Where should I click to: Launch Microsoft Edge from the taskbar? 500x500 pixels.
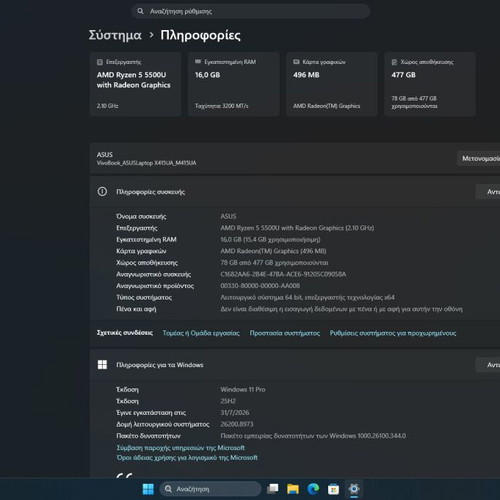(x=313, y=489)
